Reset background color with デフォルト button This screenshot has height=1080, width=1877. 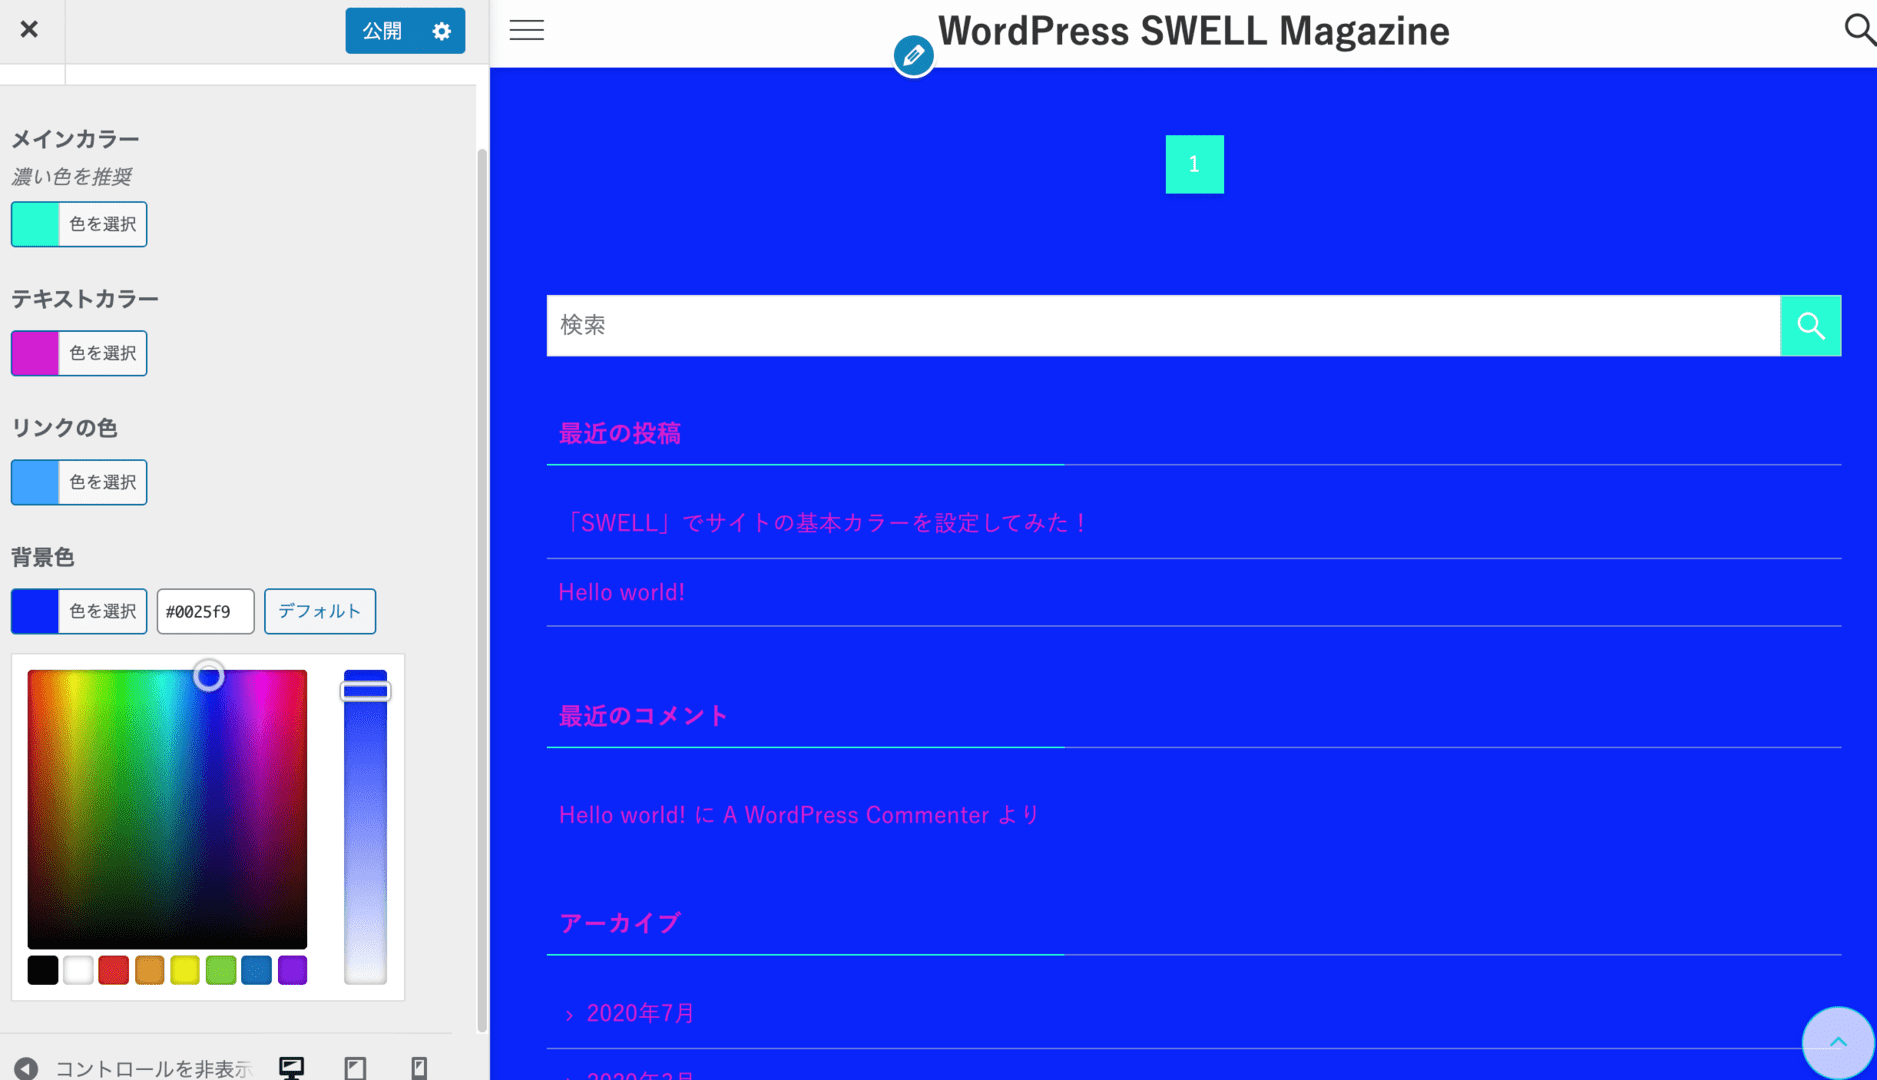click(x=320, y=611)
